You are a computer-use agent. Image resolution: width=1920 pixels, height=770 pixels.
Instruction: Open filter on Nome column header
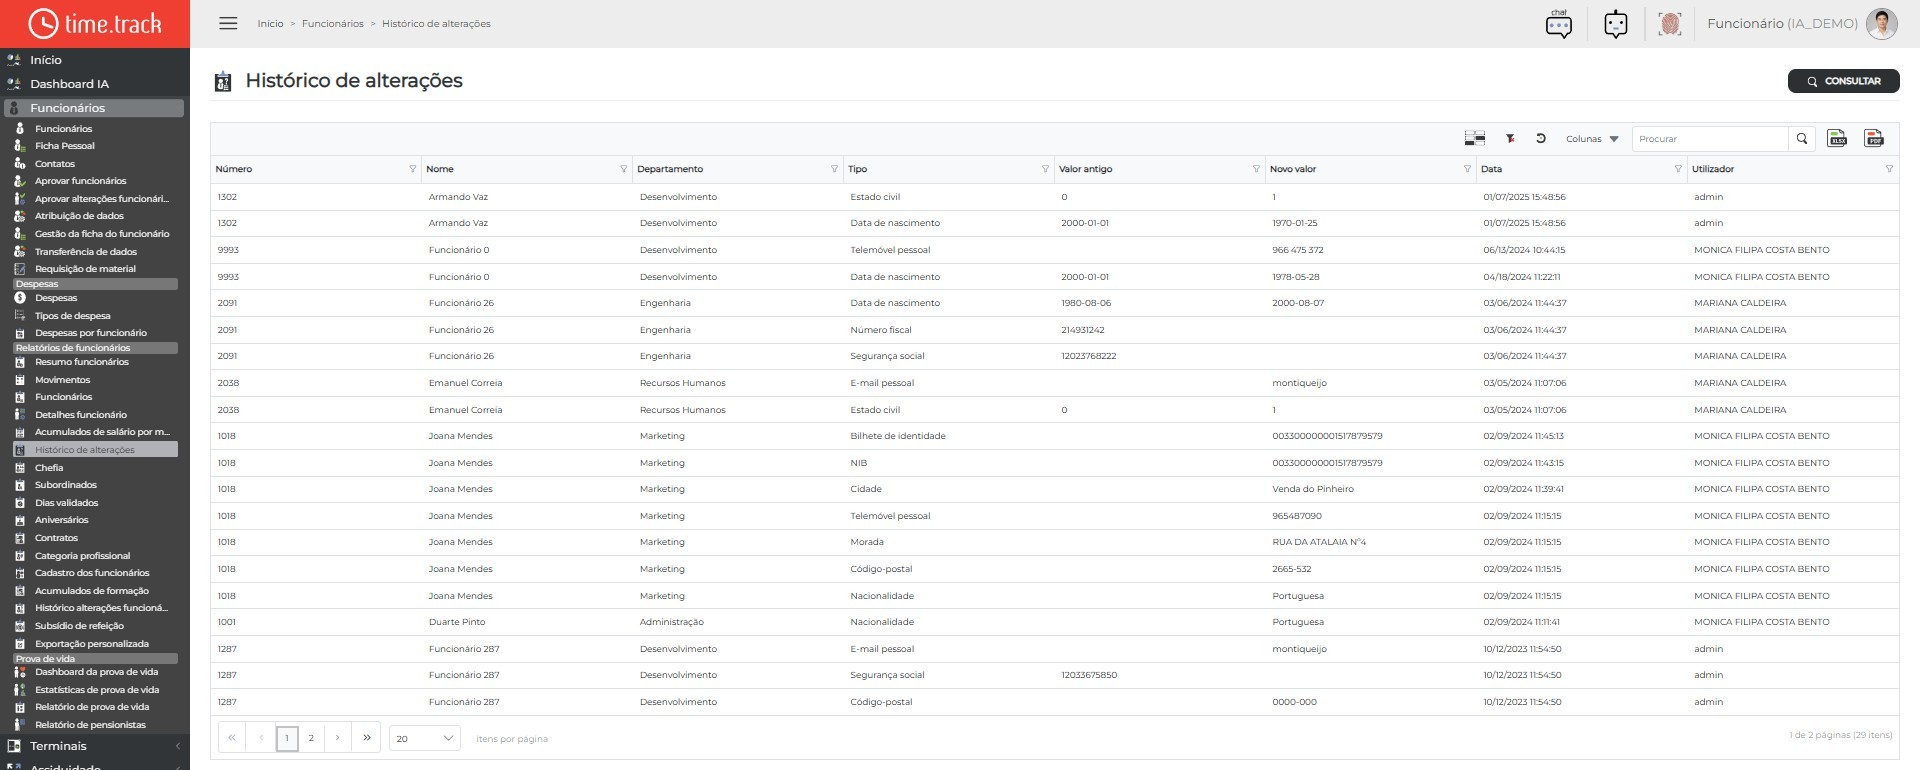point(623,169)
